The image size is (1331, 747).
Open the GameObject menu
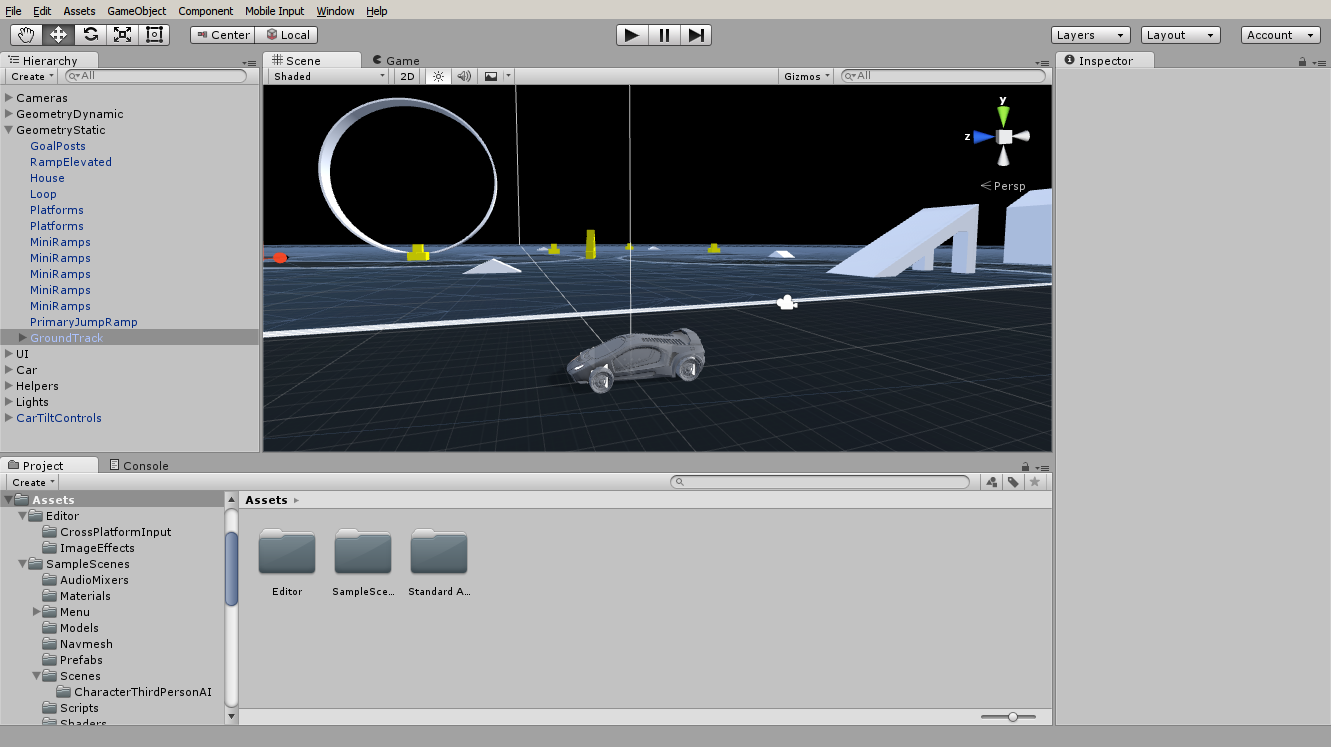click(x=136, y=11)
